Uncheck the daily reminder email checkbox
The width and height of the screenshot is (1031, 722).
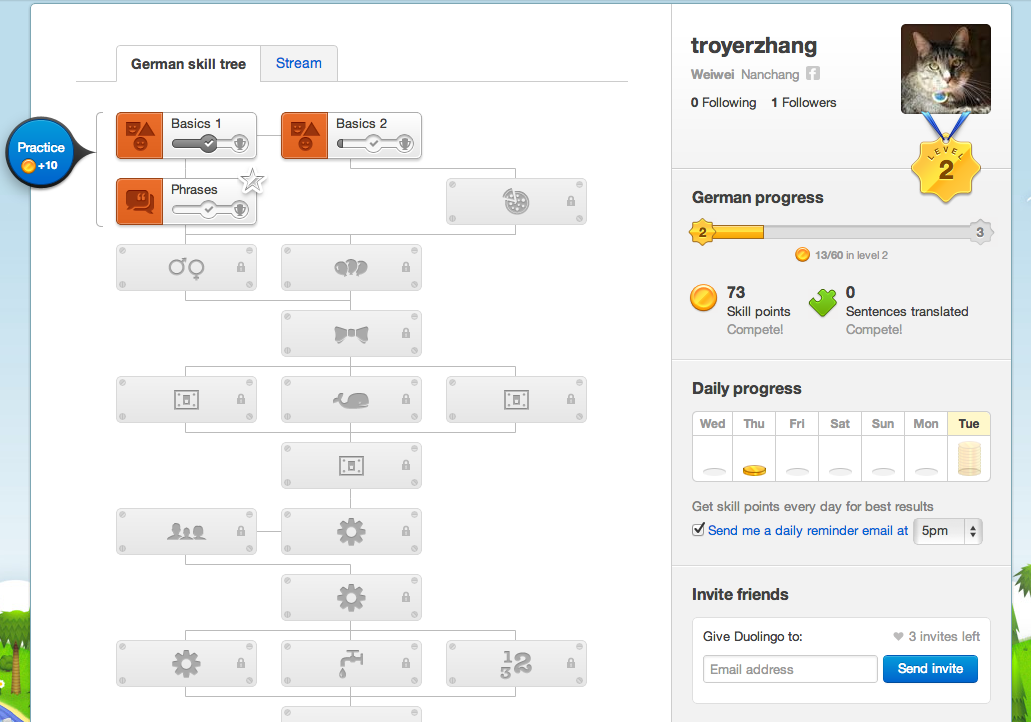pyautogui.click(x=698, y=529)
